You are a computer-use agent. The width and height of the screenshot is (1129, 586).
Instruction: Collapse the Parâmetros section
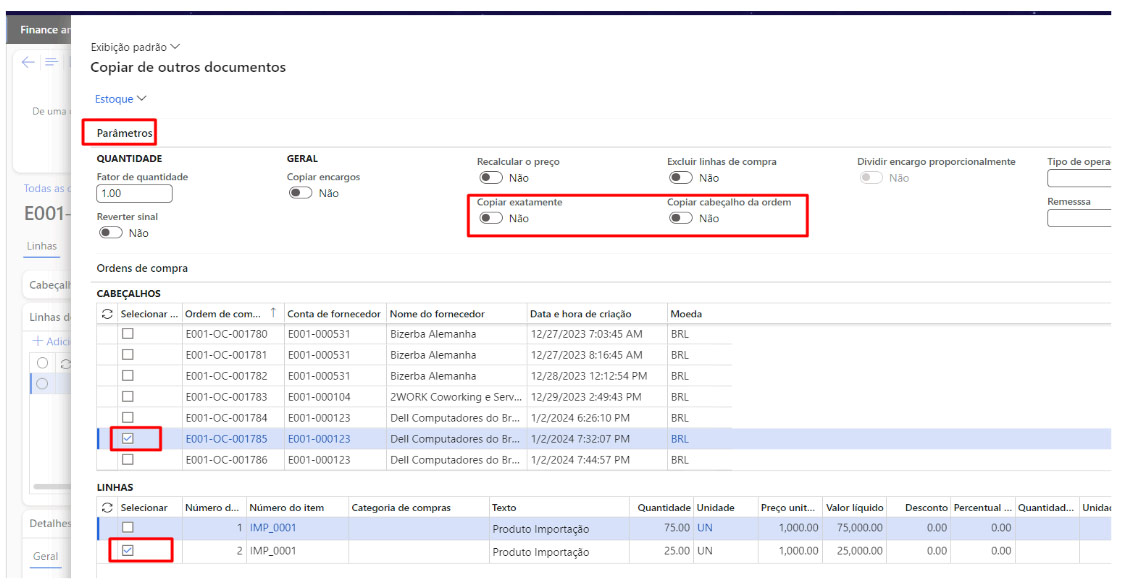click(x=125, y=133)
